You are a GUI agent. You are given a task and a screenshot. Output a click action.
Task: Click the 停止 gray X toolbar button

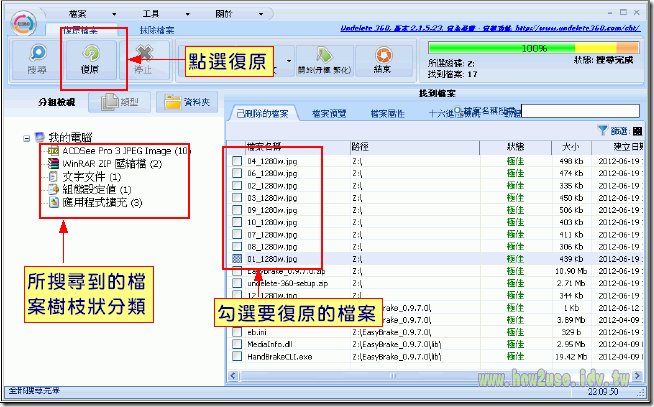coord(144,59)
